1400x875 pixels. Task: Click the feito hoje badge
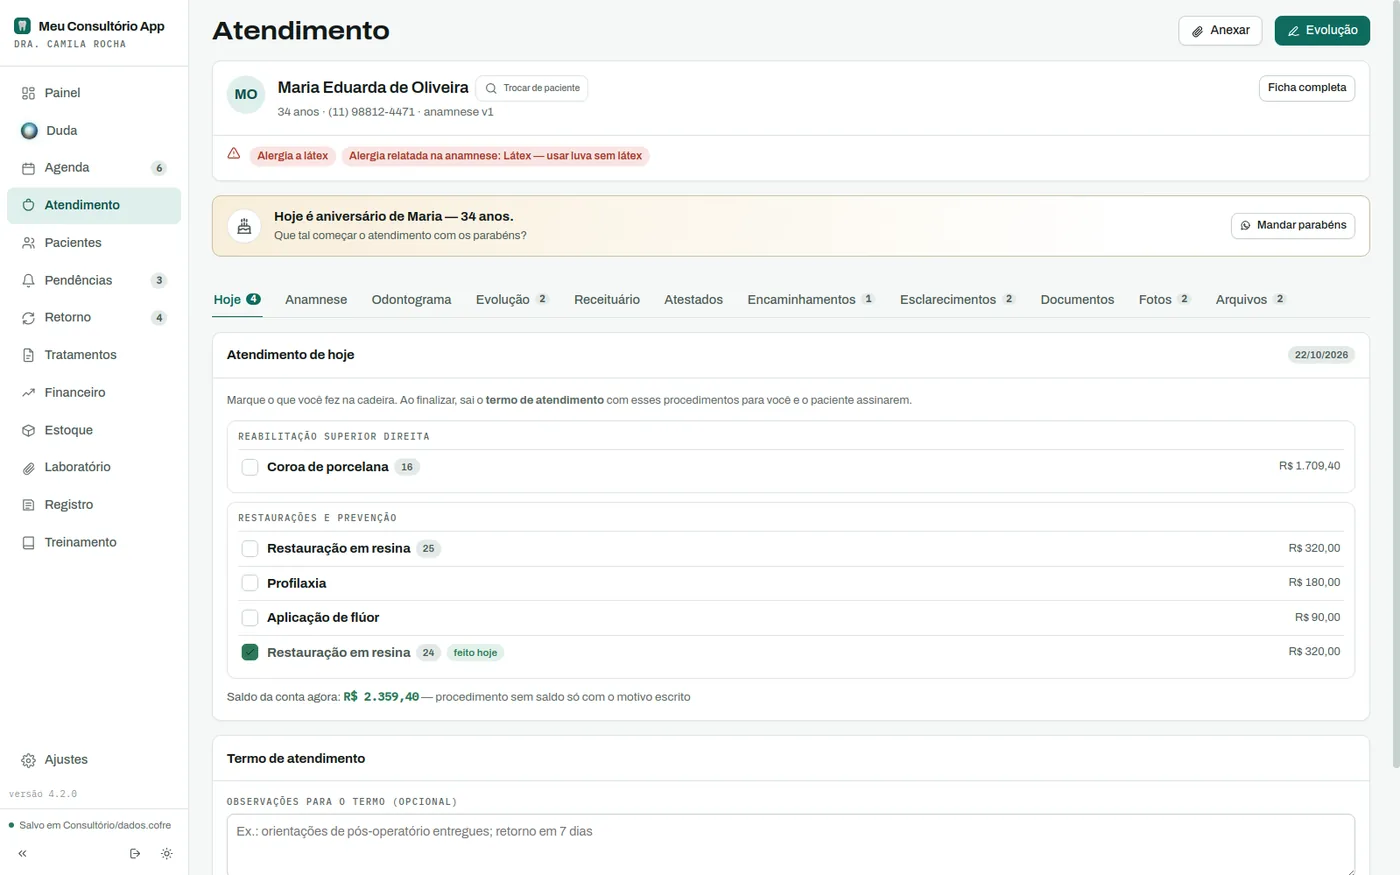click(475, 653)
